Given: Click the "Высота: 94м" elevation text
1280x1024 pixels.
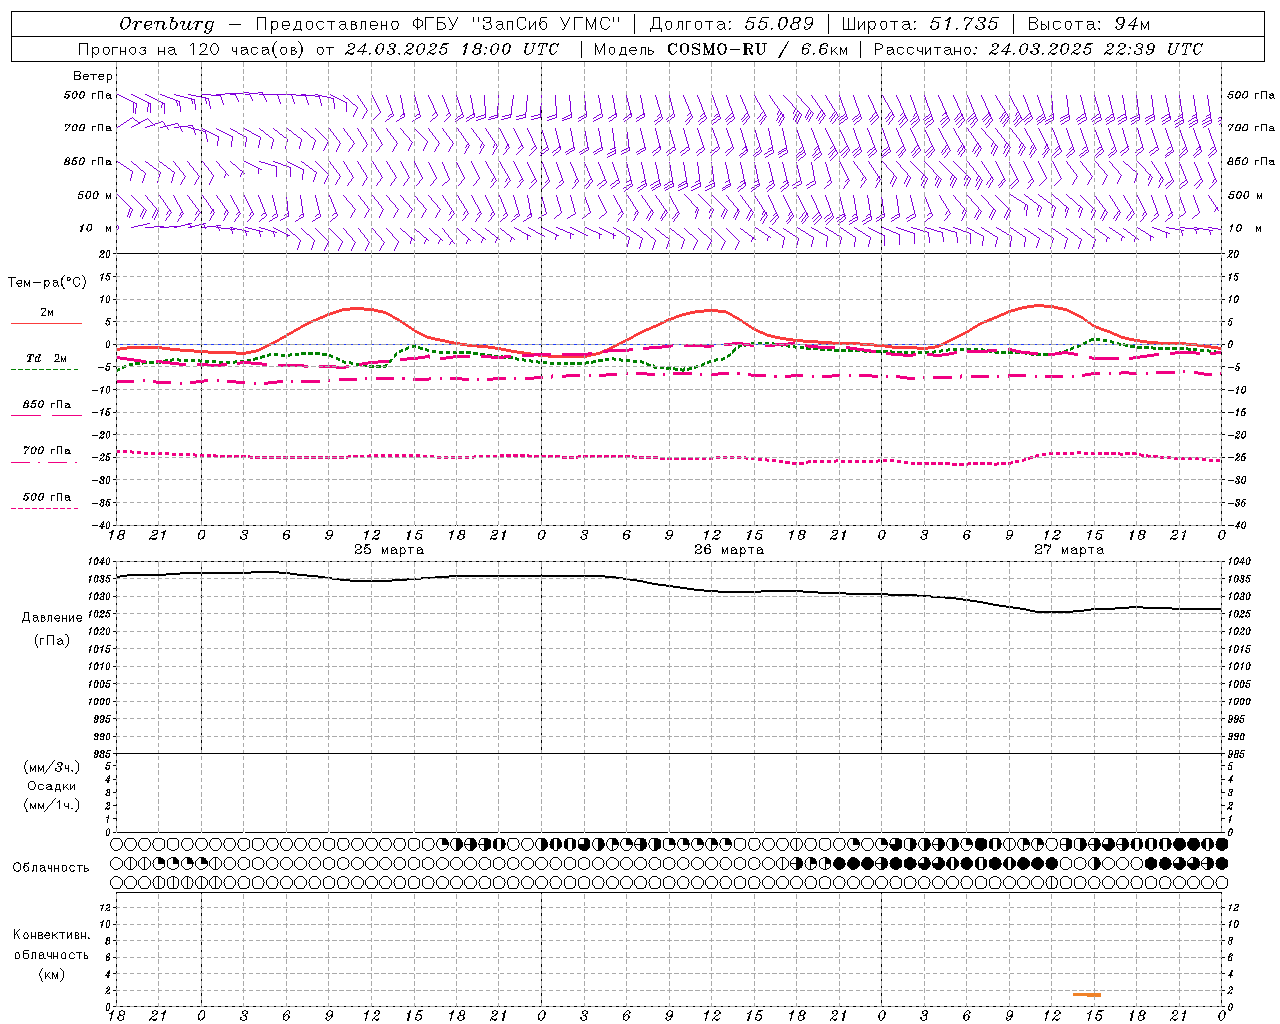Looking at the screenshot, I should 1090,24.
